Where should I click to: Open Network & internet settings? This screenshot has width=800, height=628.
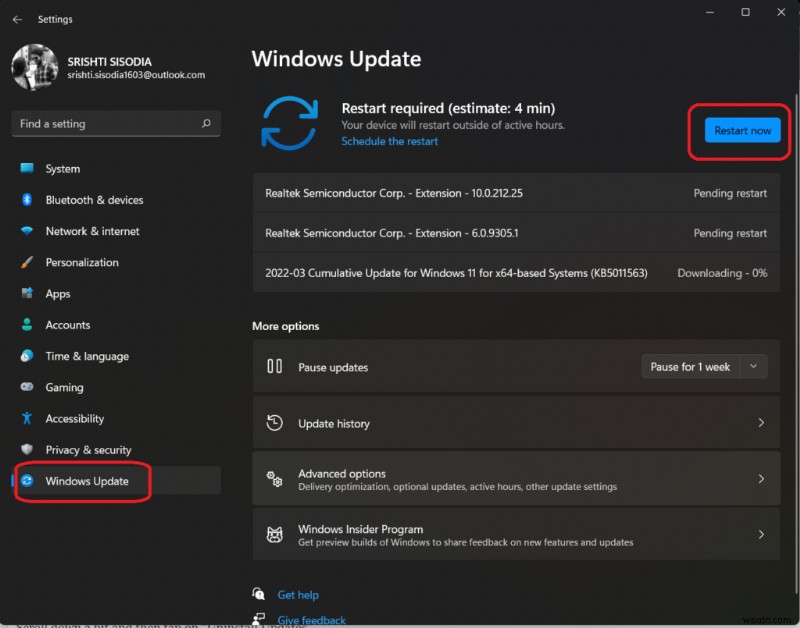(x=95, y=231)
